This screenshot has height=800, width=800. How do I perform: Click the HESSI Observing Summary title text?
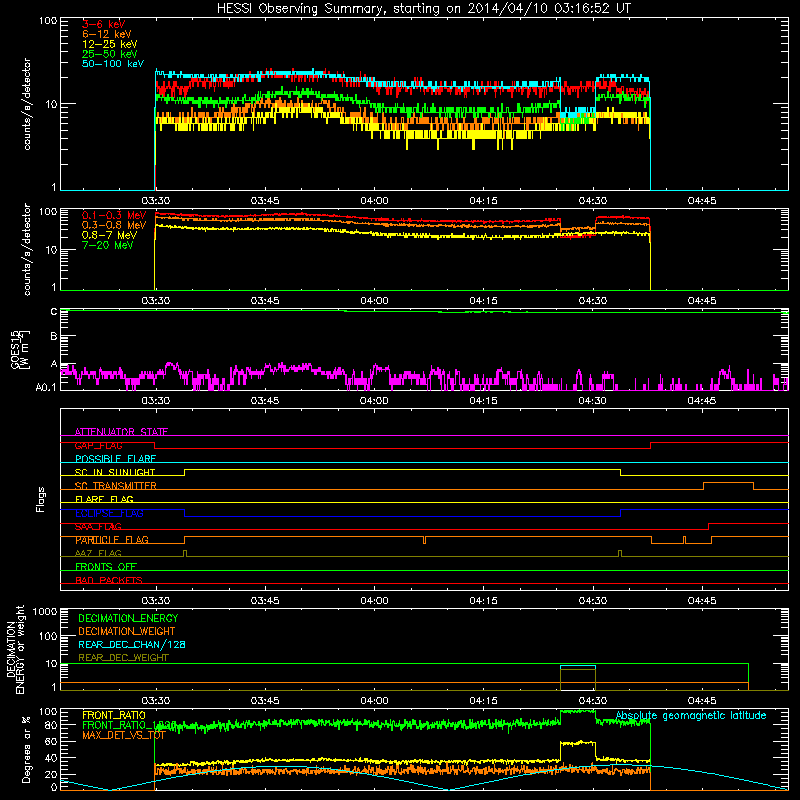(x=423, y=9)
